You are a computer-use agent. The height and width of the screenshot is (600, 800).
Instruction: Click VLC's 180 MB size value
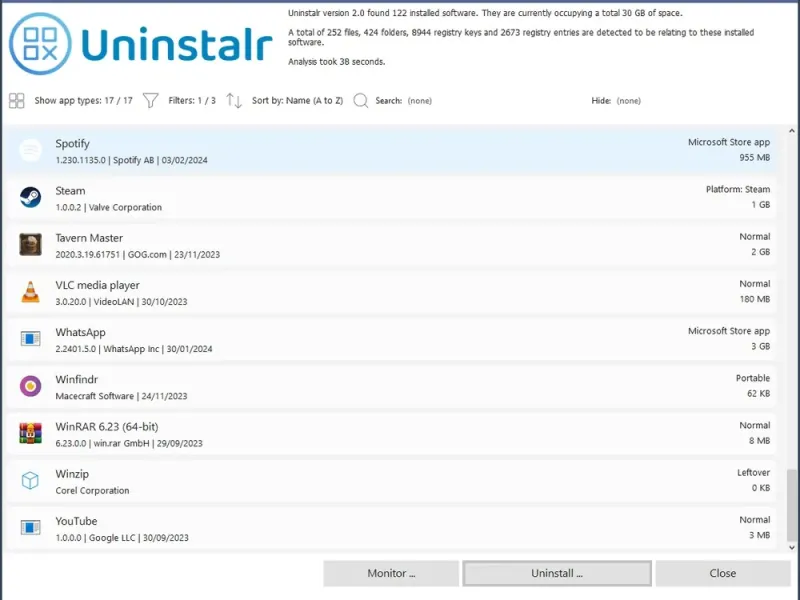[x=755, y=299]
